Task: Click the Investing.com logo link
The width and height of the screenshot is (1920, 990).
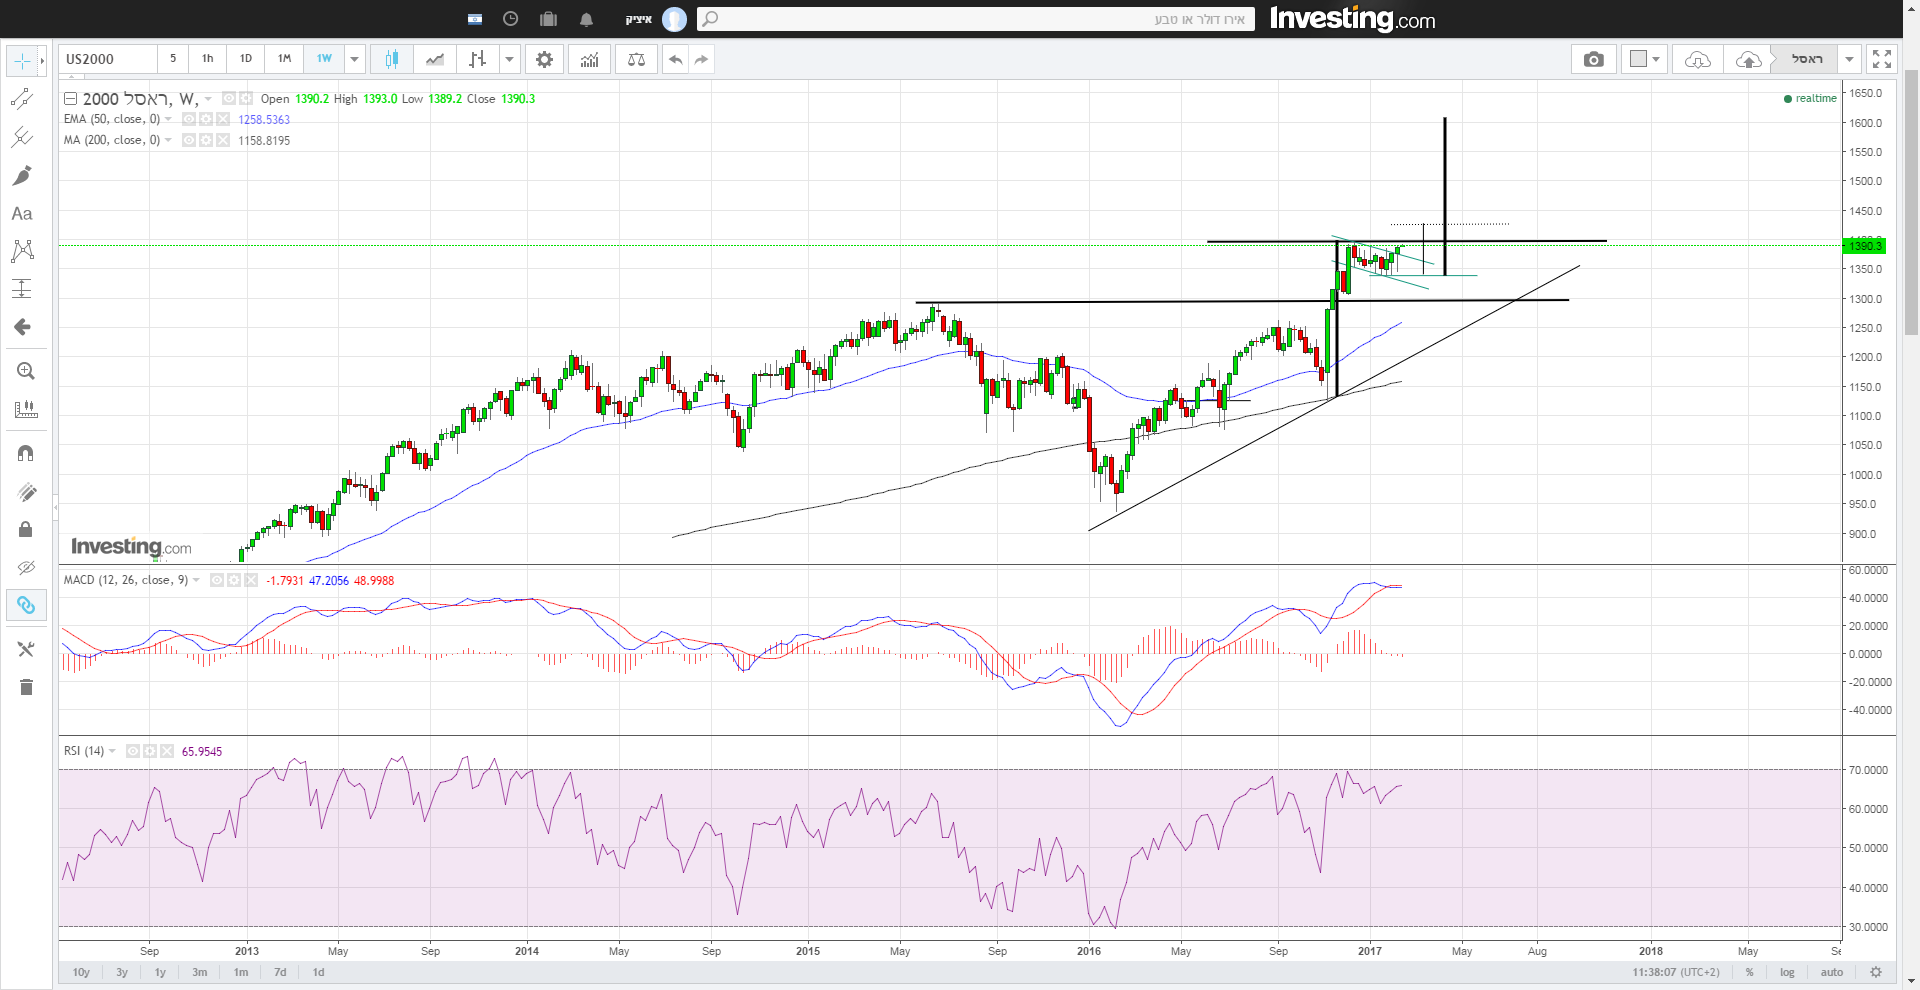Action: click(1352, 19)
